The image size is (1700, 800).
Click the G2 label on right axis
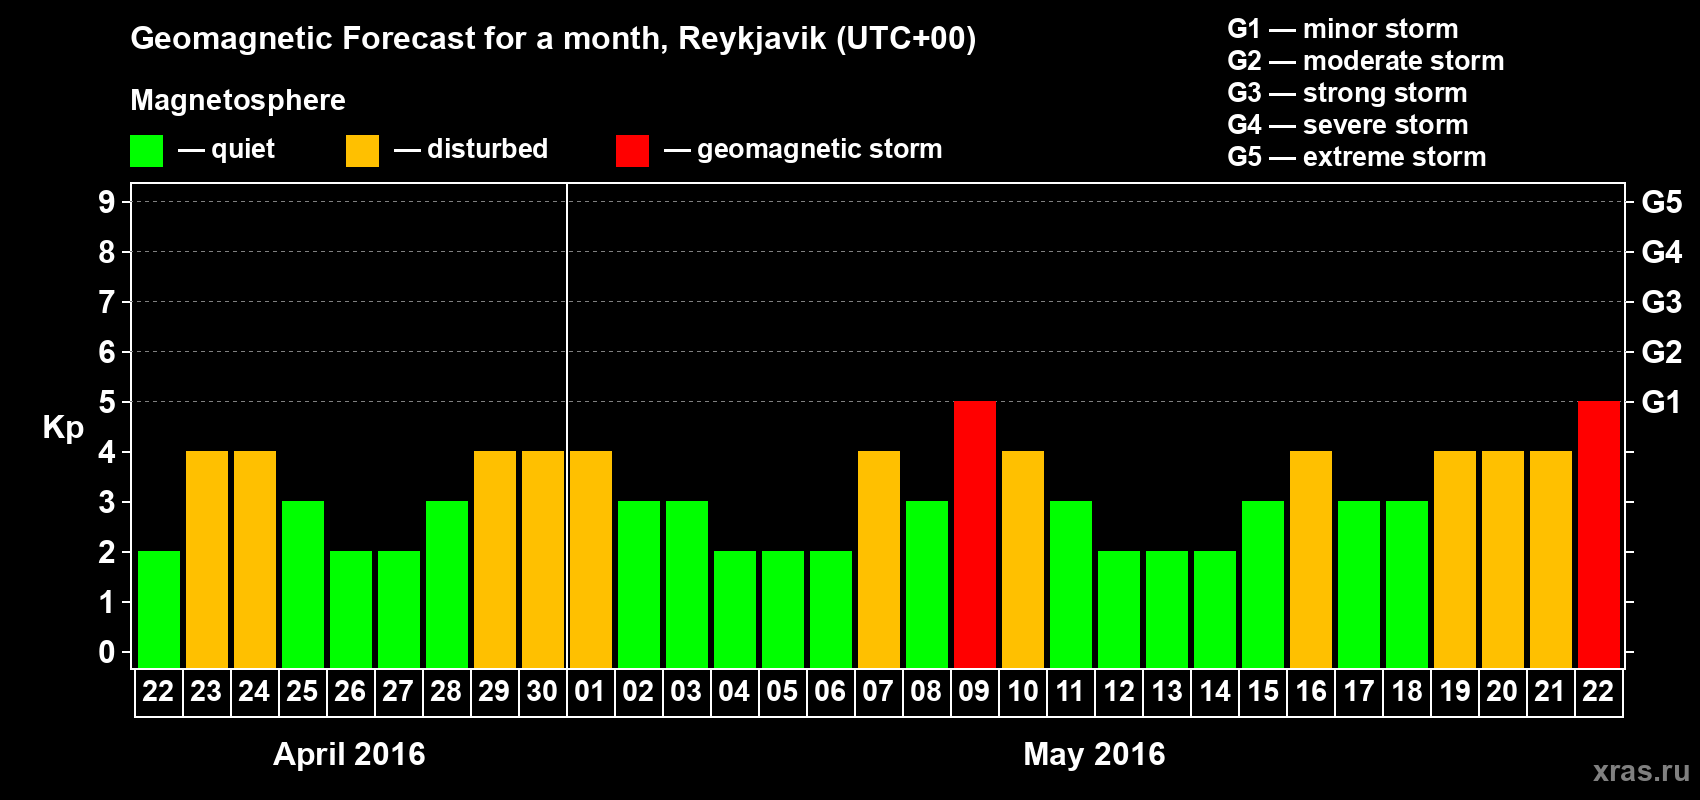click(x=1662, y=352)
